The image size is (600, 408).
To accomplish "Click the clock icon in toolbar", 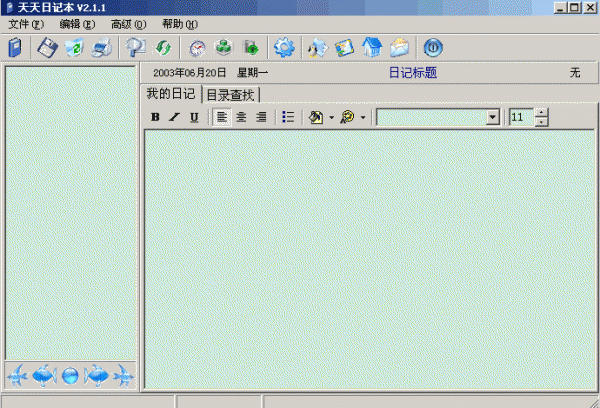I will tap(197, 47).
